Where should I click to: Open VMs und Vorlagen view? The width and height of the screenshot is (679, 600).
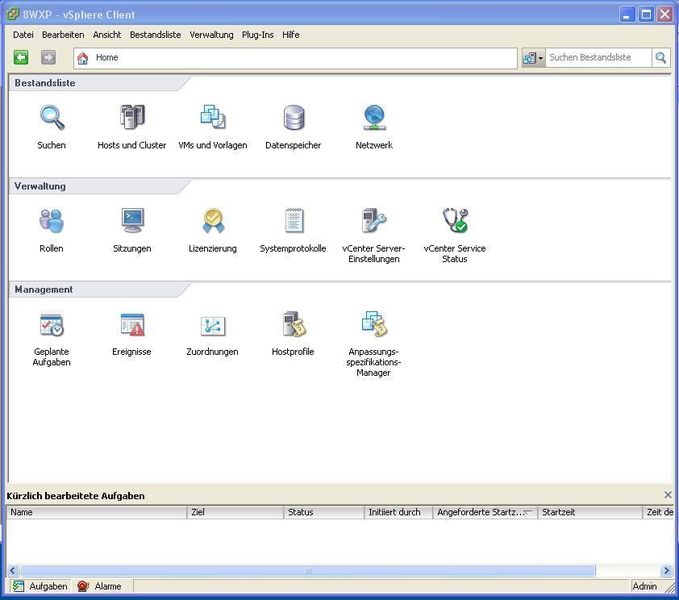[213, 117]
